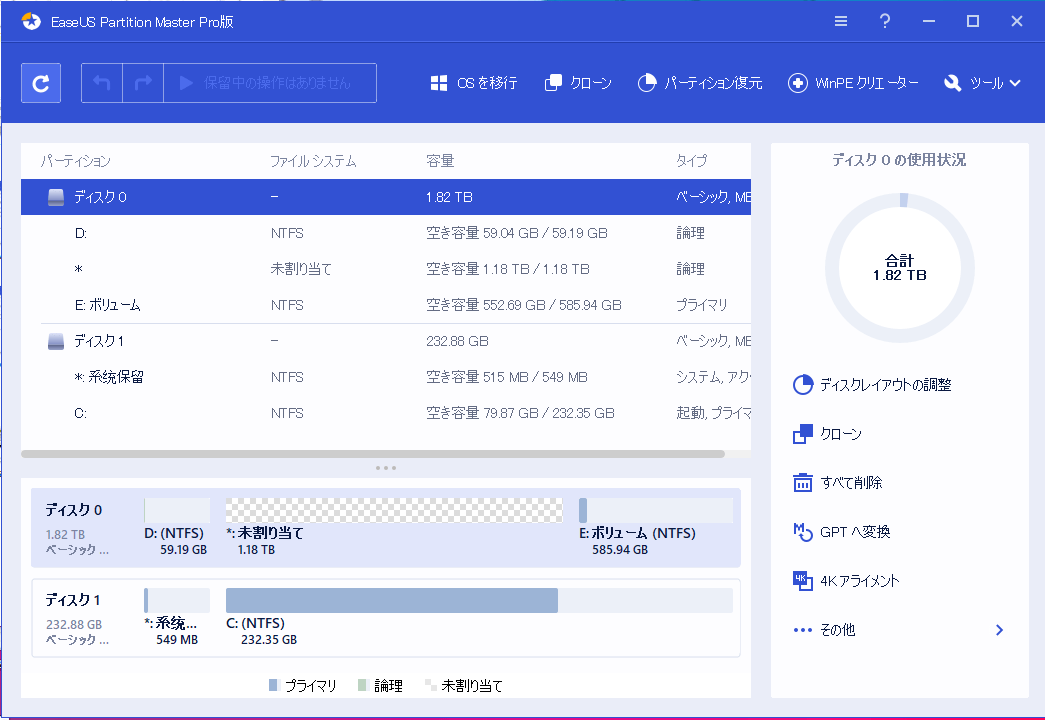Click the pending operations play button
The width and height of the screenshot is (1045, 720).
(x=186, y=83)
